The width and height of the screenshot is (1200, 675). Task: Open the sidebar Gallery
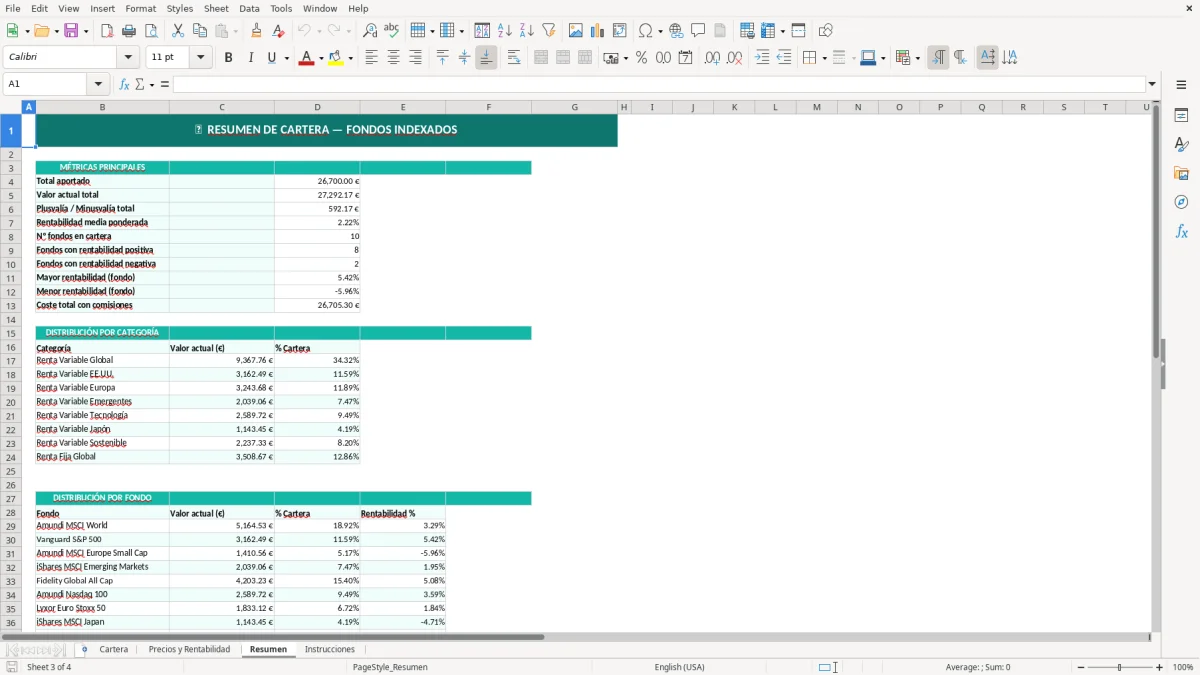(x=1181, y=173)
